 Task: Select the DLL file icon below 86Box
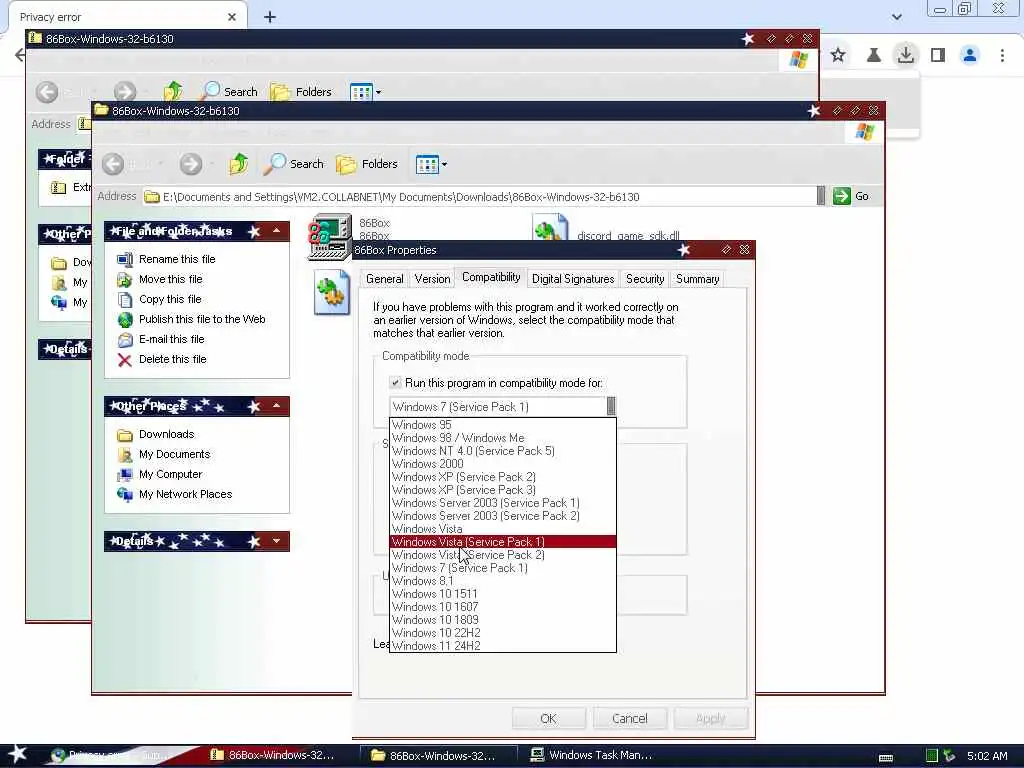tap(331, 292)
